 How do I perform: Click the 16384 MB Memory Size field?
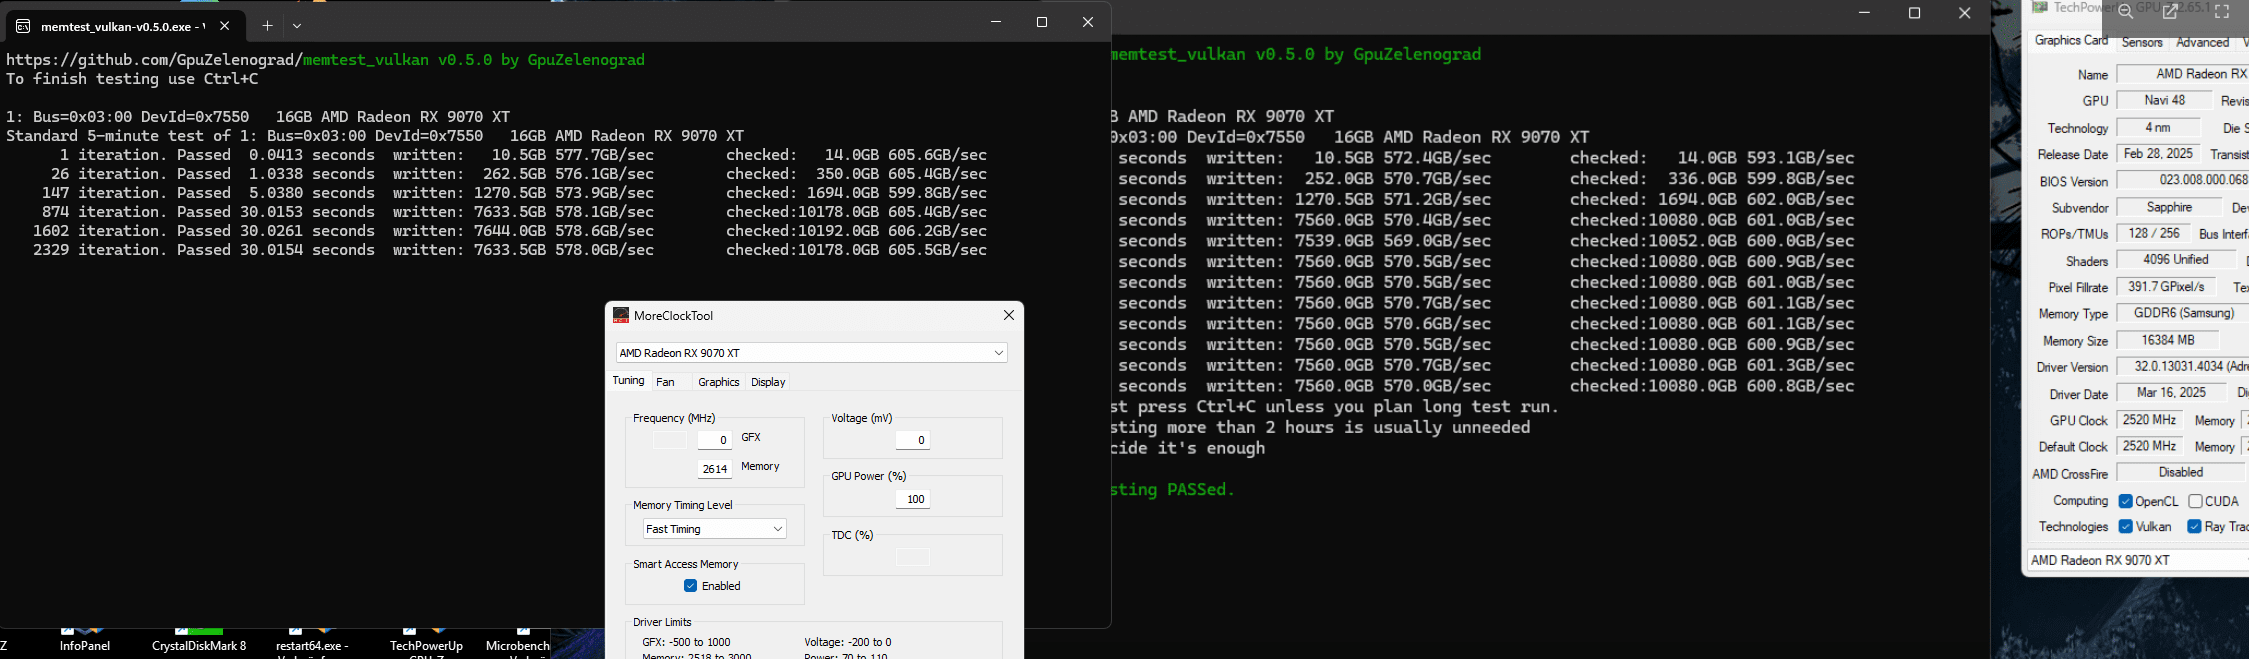(2168, 340)
